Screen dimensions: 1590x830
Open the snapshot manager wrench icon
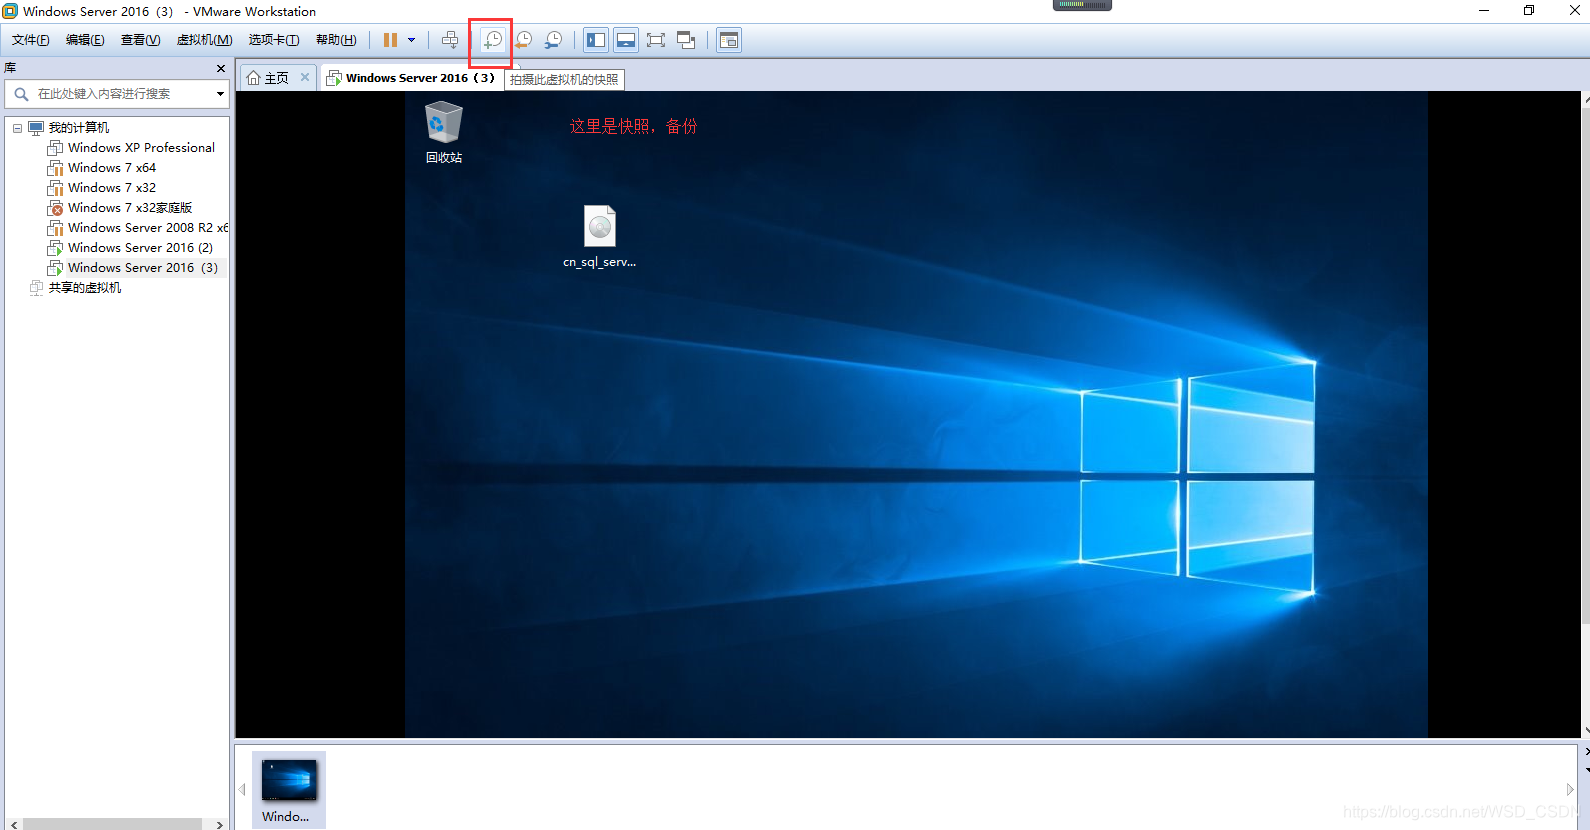553,40
